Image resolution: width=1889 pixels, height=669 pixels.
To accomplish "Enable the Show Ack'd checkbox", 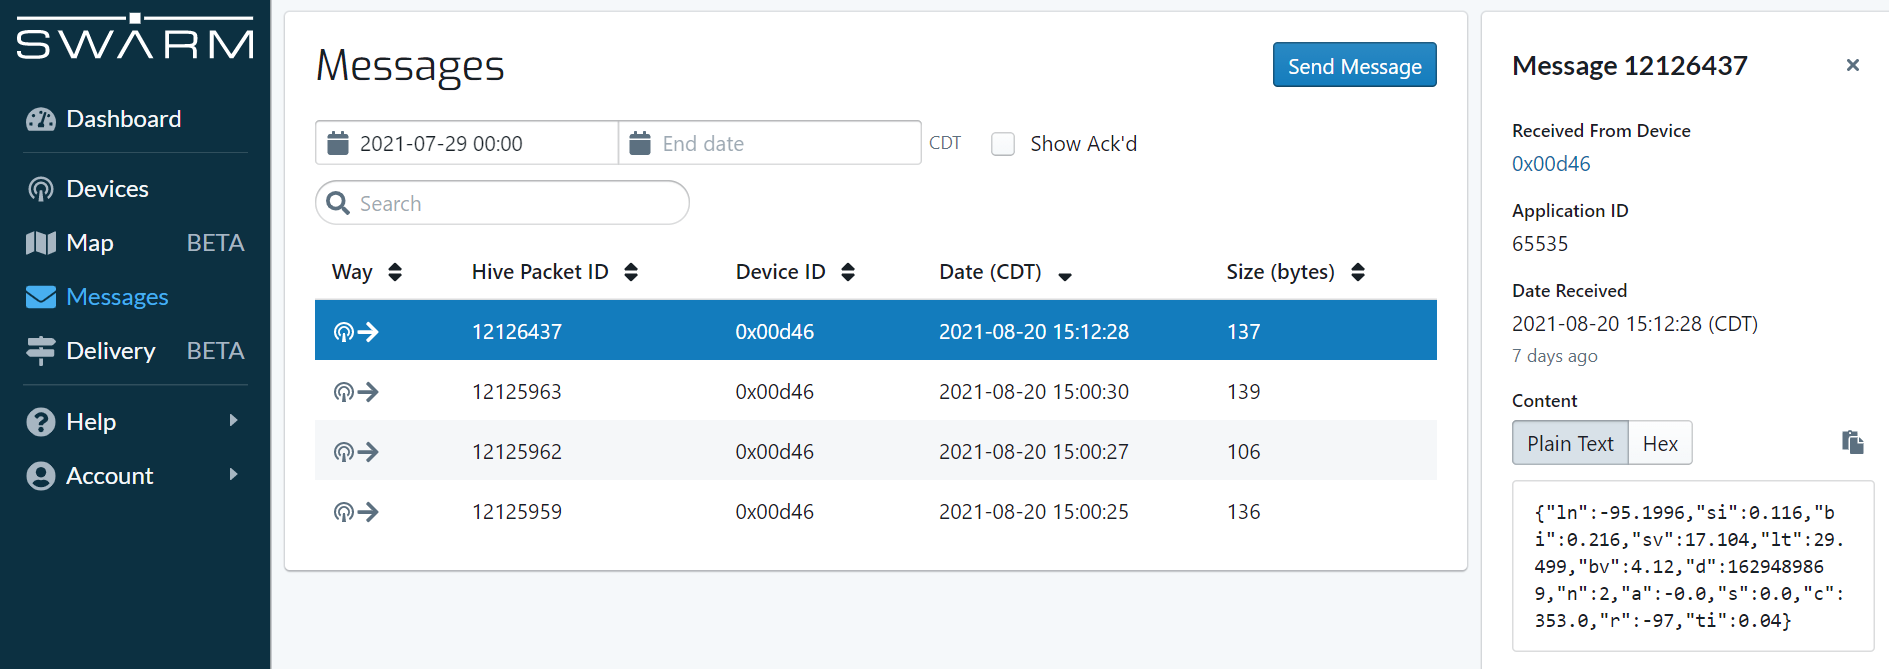I will pos(1002,144).
